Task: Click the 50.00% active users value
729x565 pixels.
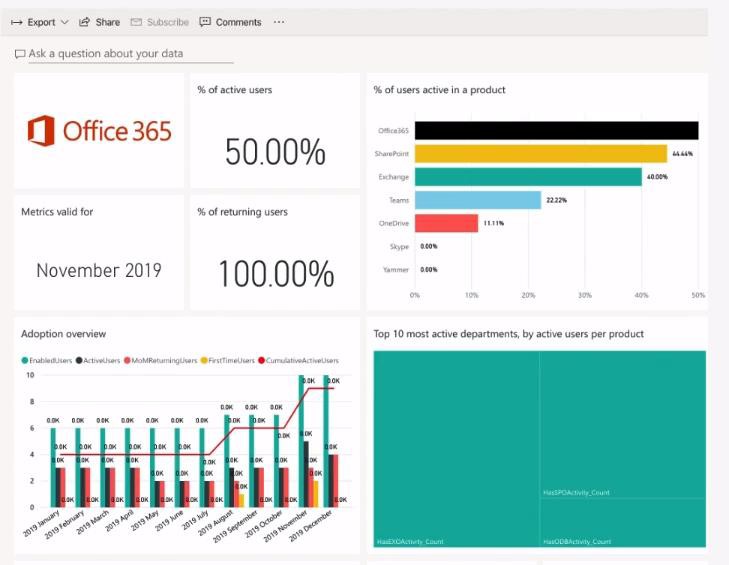Action: tap(275, 152)
